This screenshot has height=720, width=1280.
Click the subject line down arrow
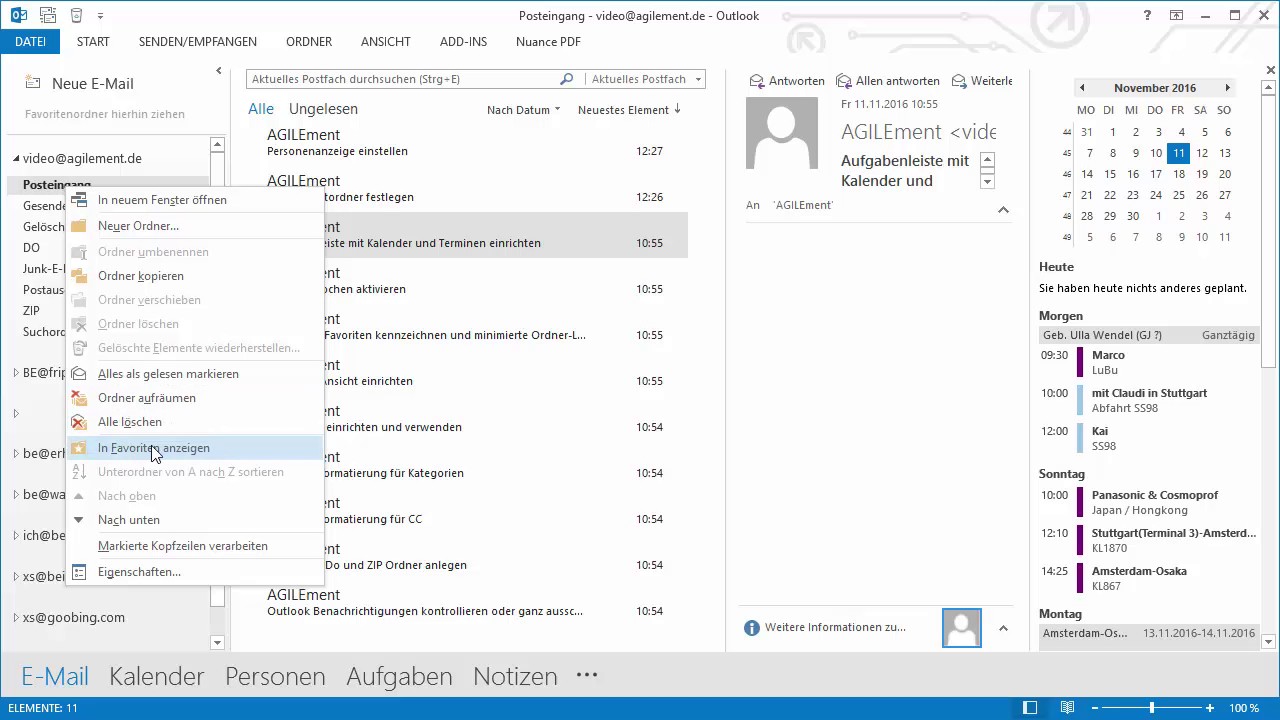[x=987, y=182]
